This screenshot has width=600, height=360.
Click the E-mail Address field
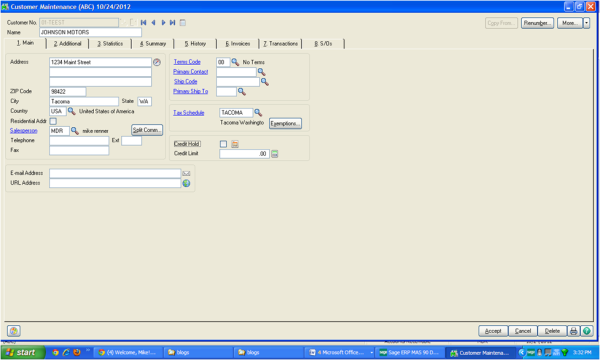(x=115, y=173)
